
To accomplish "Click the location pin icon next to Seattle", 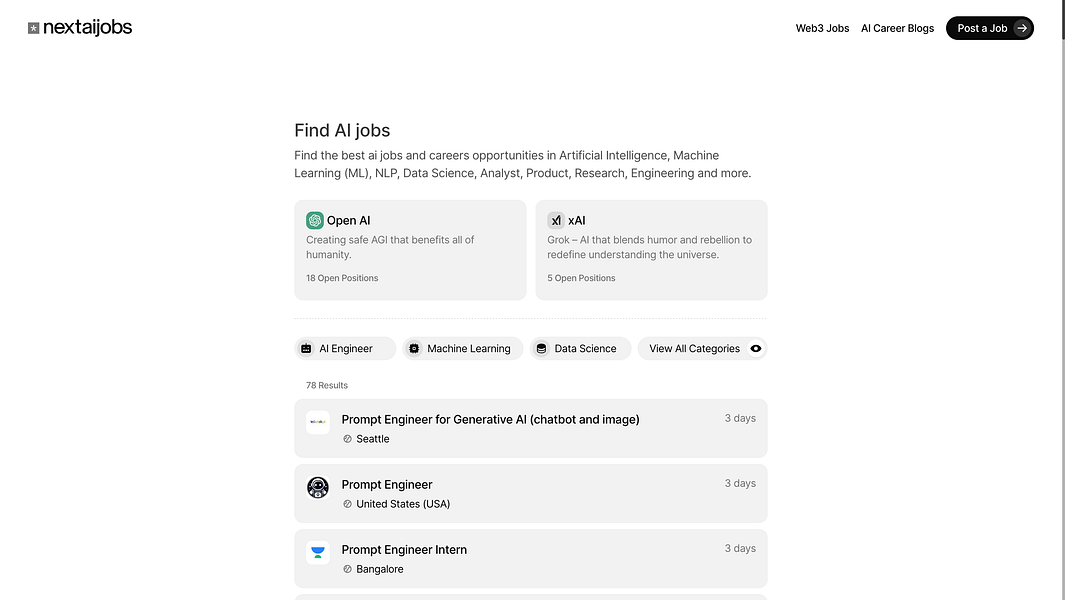I will click(348, 438).
